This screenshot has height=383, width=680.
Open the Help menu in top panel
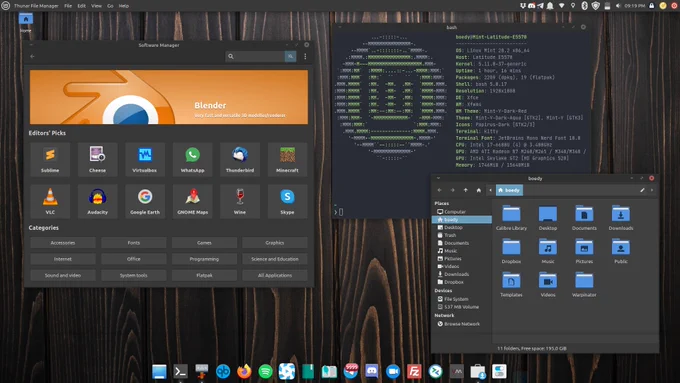(x=124, y=6)
